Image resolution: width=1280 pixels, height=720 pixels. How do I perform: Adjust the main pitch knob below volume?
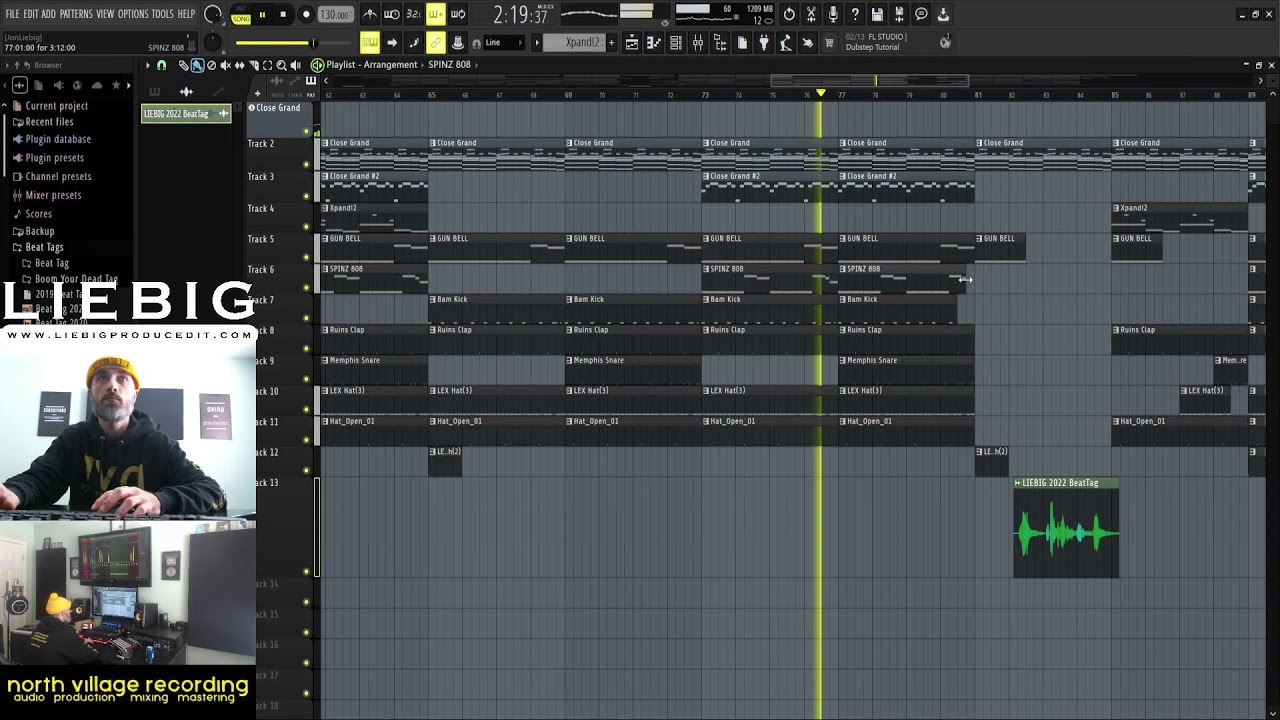click(212, 42)
